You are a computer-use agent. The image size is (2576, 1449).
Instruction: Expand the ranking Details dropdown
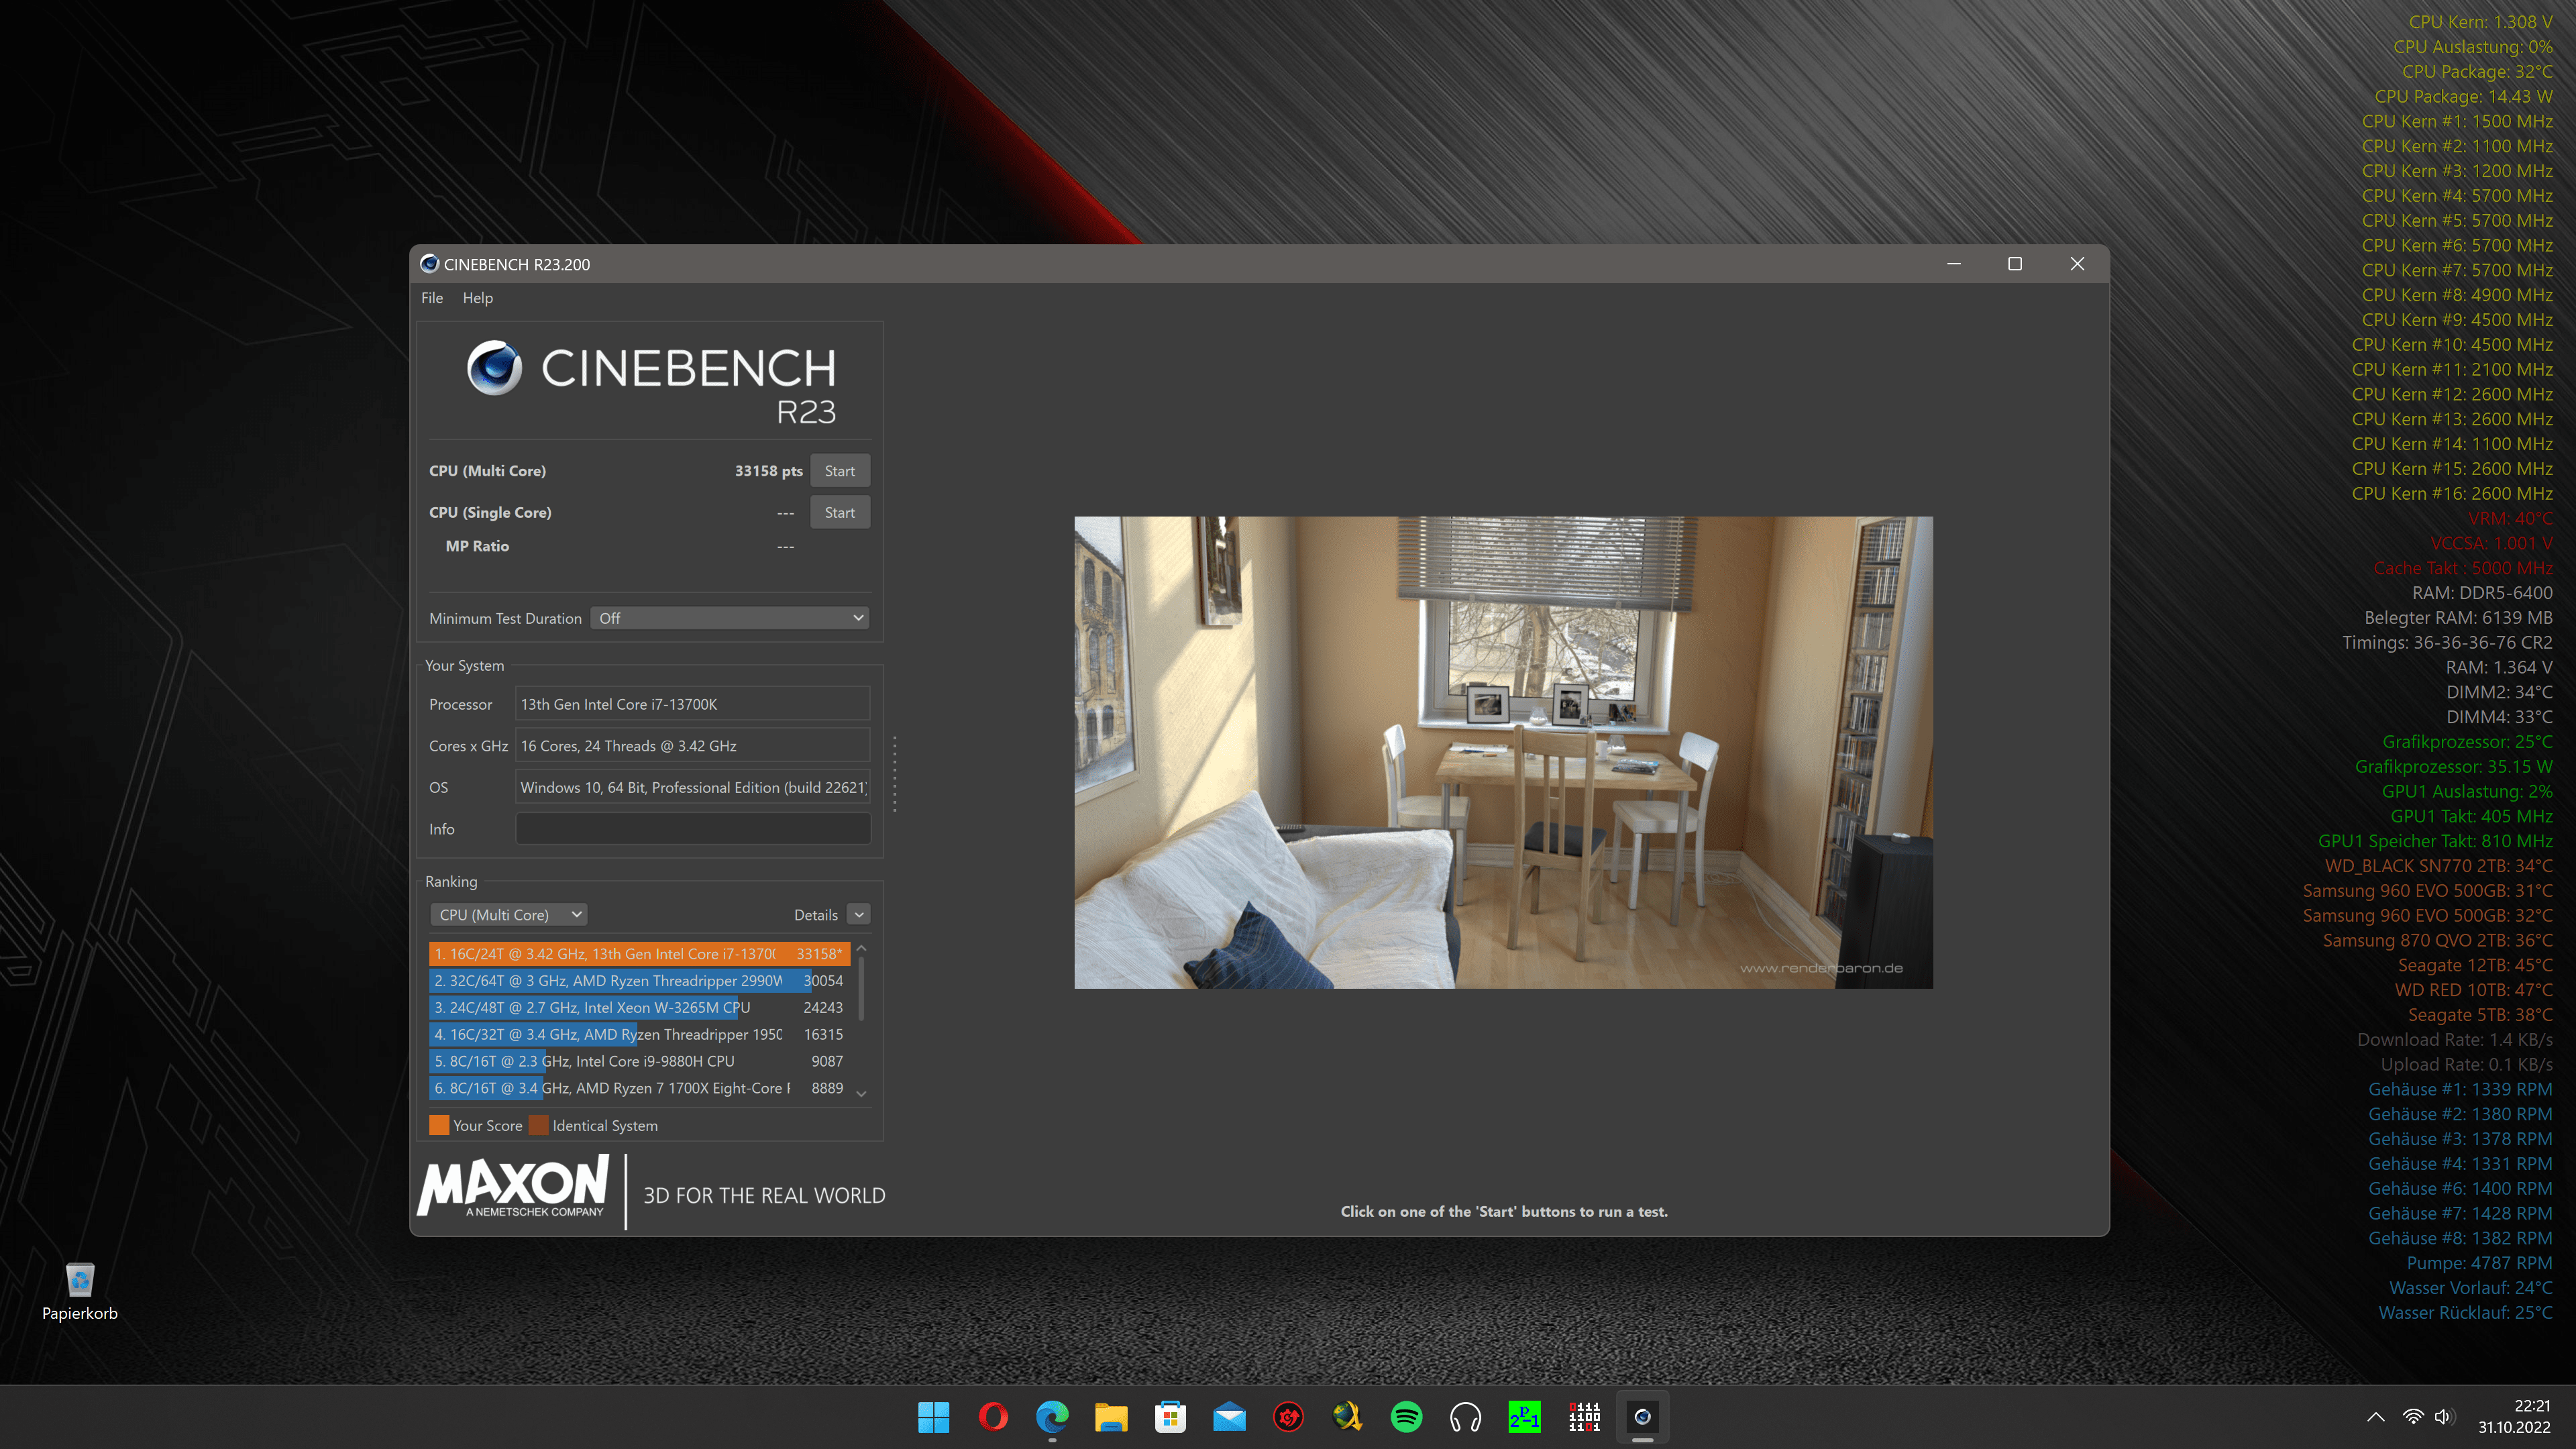[859, 915]
